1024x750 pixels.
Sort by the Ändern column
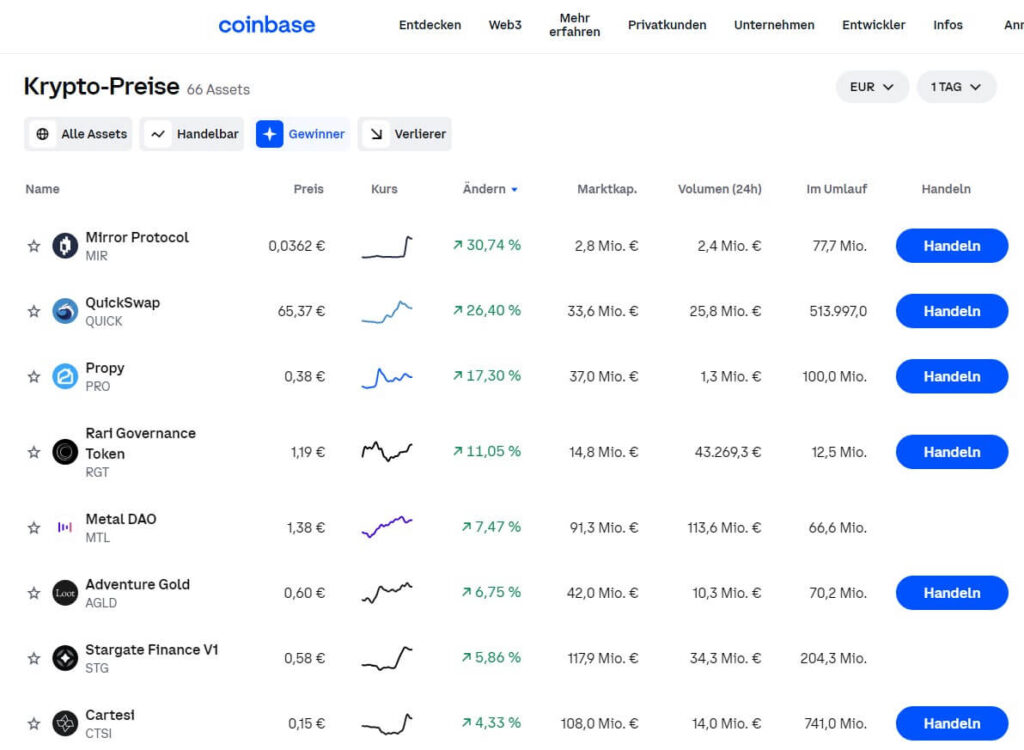tap(490, 189)
